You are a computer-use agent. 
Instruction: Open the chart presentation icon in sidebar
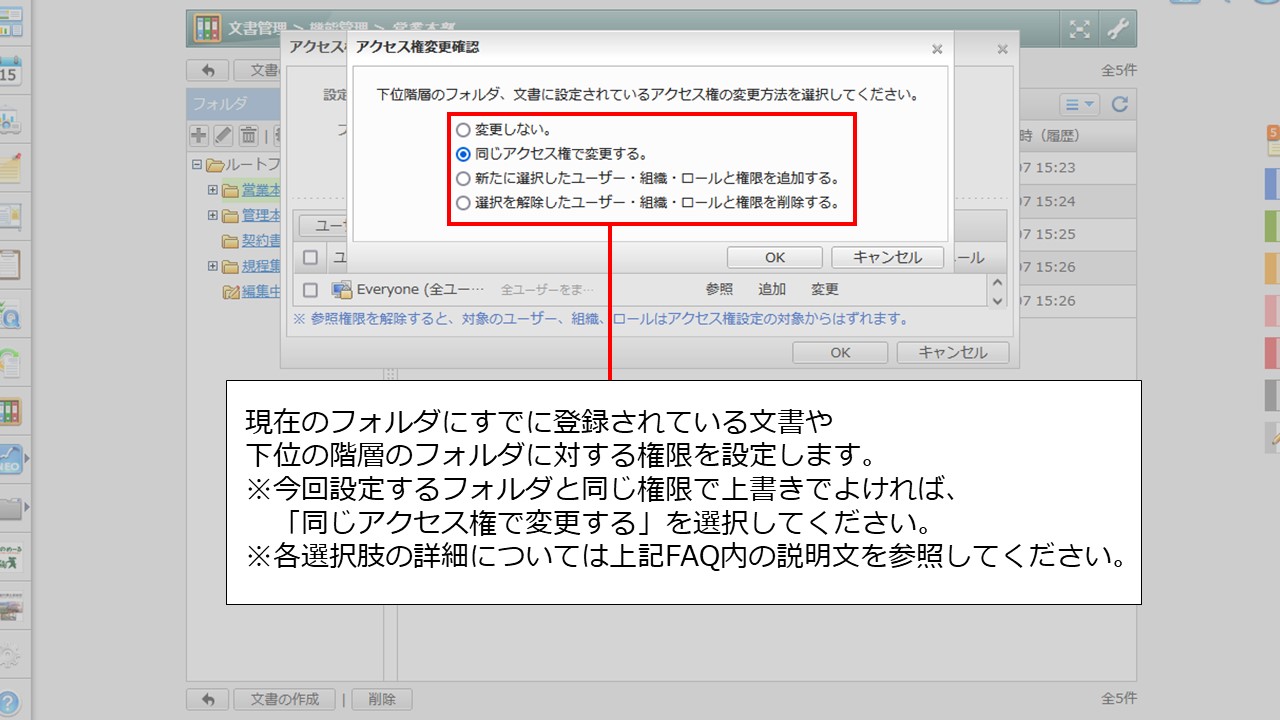(10, 120)
